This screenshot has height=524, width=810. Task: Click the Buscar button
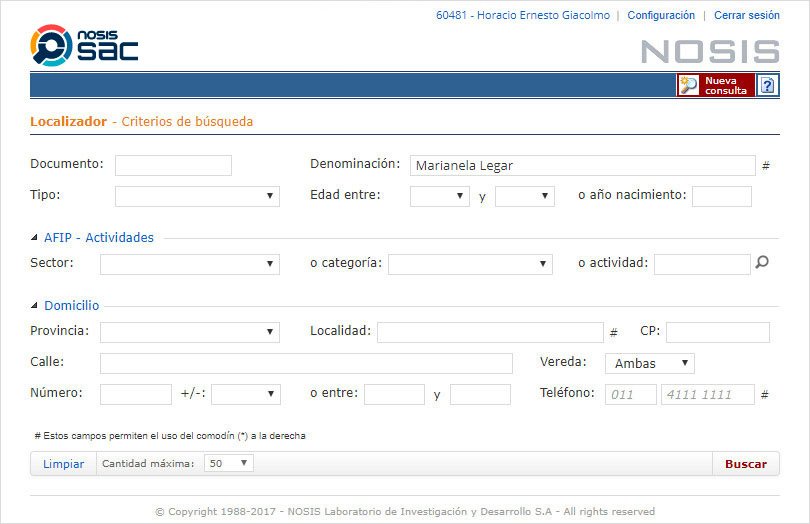click(746, 464)
